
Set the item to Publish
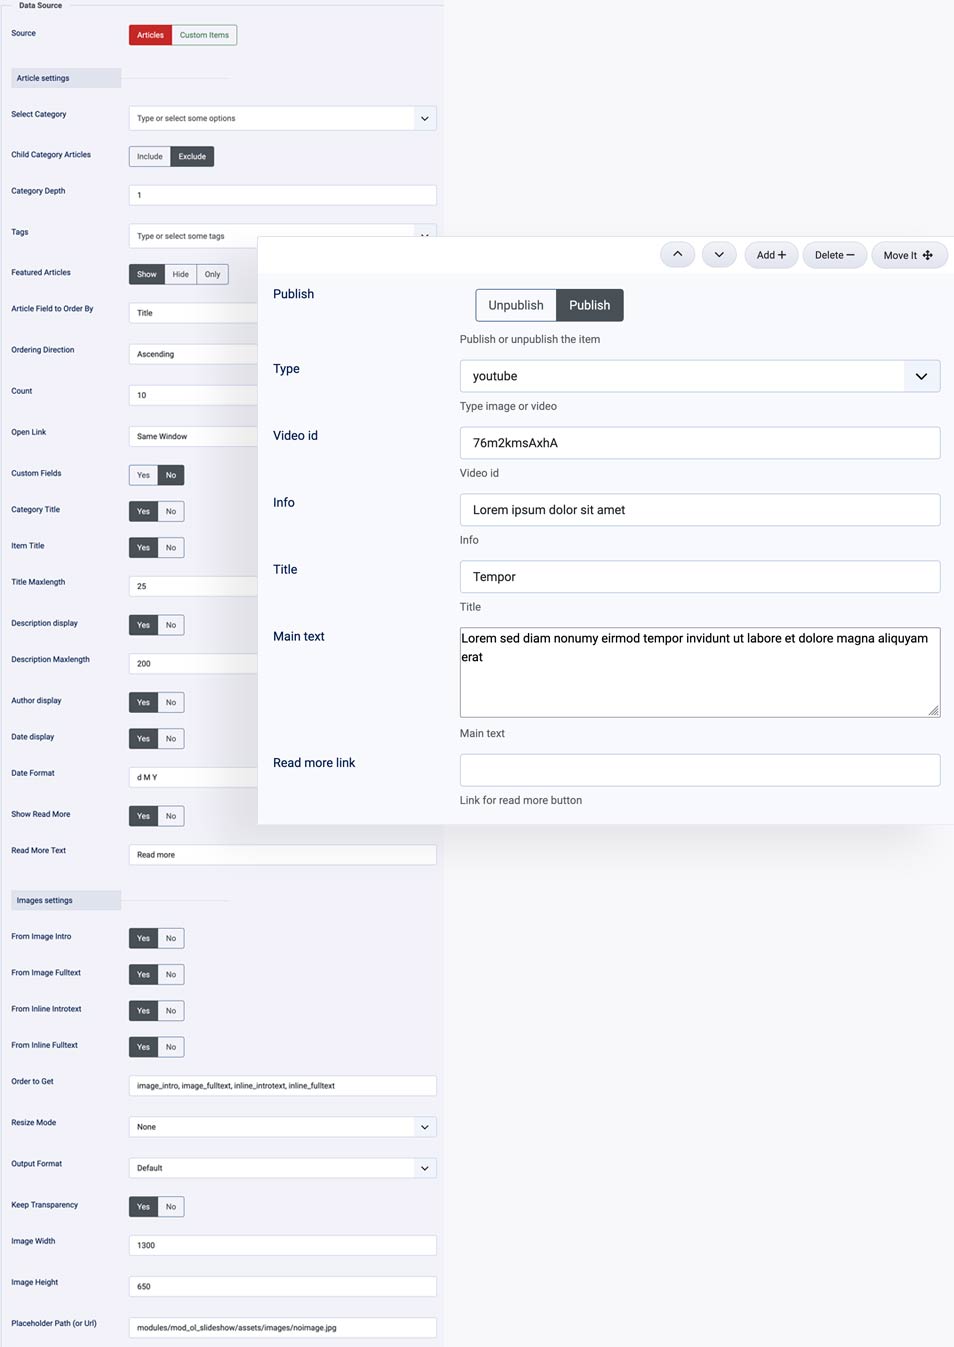pyautogui.click(x=589, y=305)
